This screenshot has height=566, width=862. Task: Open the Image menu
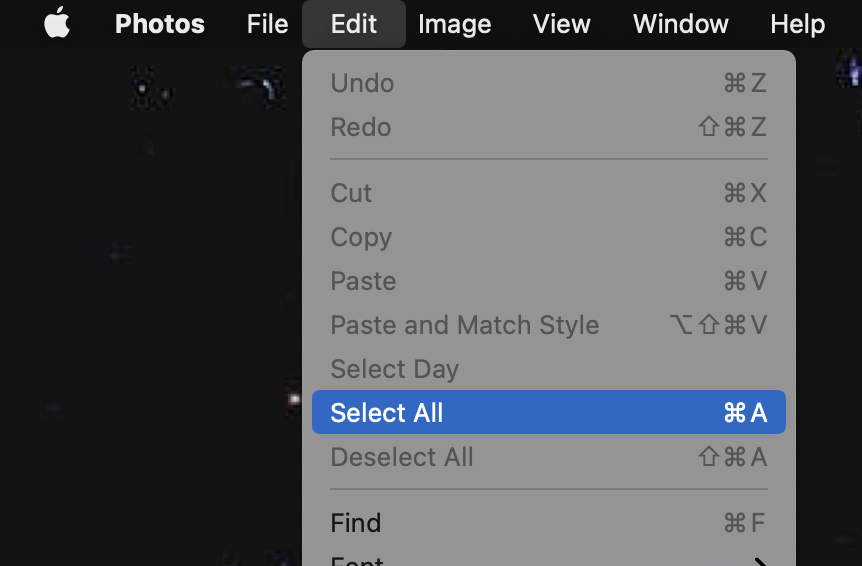point(454,24)
